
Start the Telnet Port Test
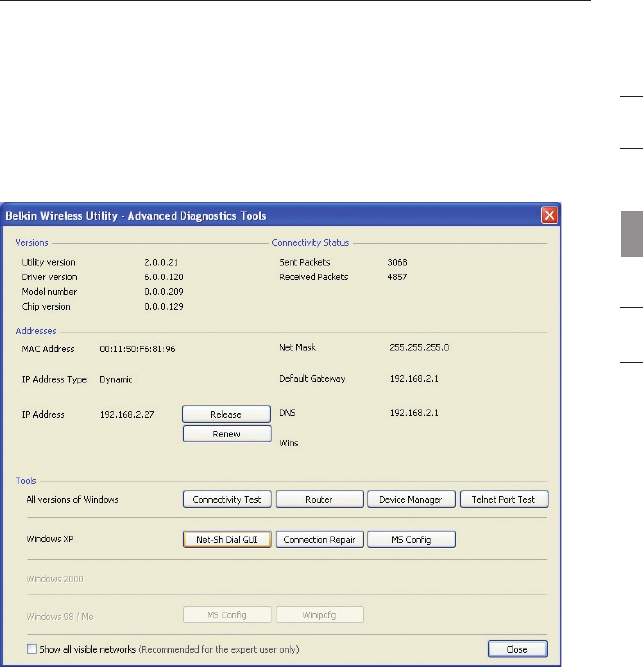[503, 499]
